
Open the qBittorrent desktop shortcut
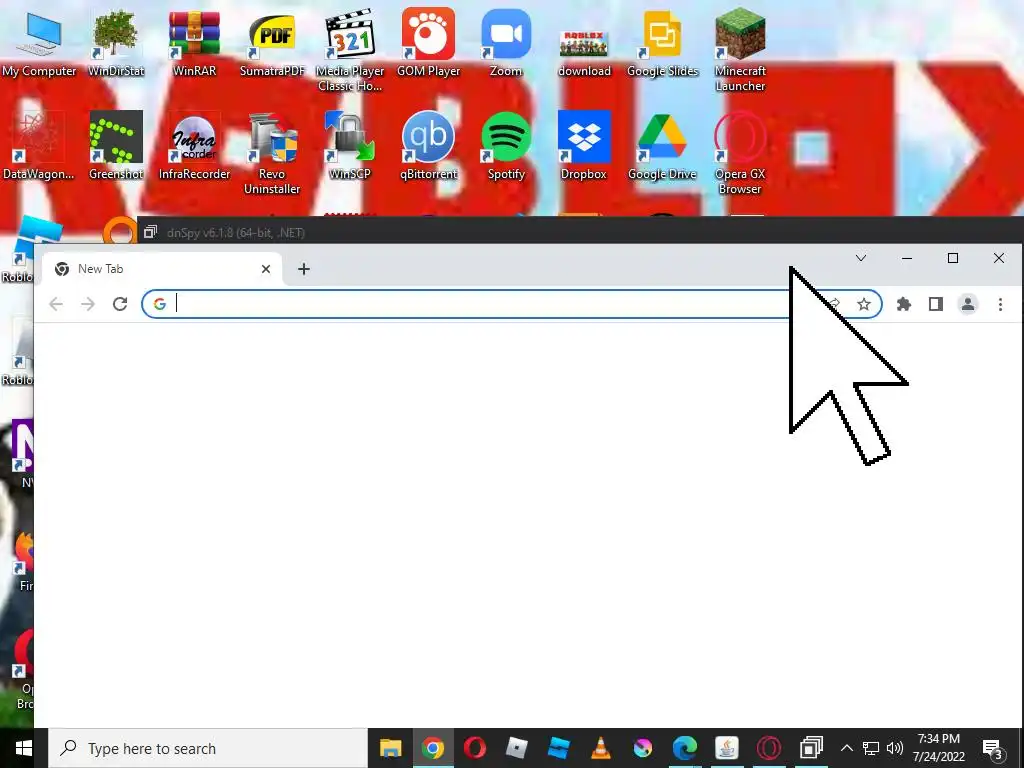pyautogui.click(x=428, y=146)
